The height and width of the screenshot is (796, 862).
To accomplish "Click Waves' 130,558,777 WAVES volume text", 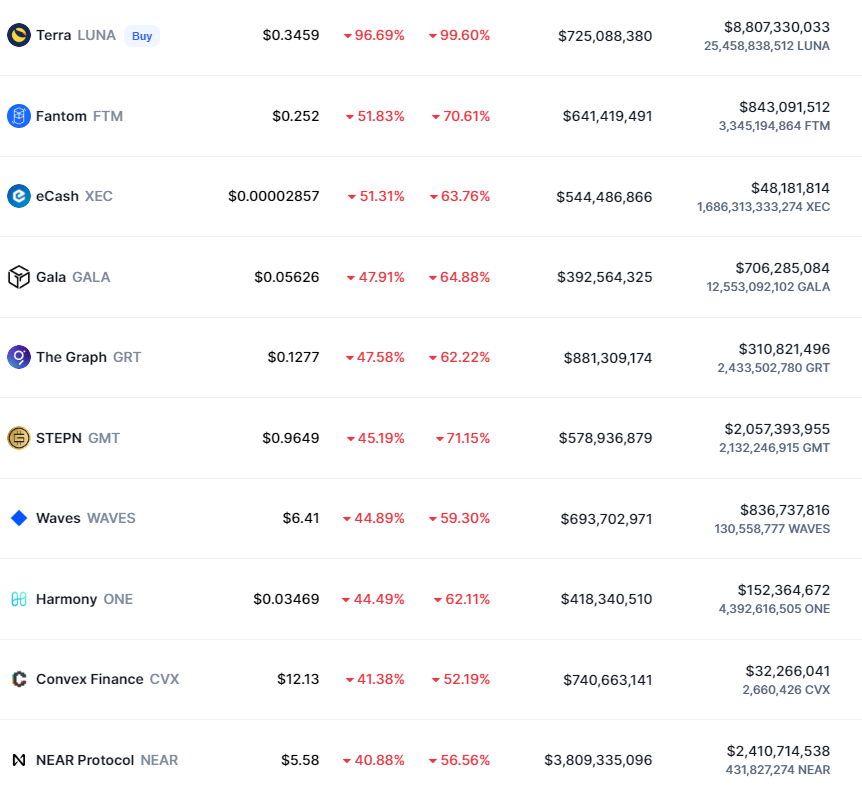I will pos(772,528).
